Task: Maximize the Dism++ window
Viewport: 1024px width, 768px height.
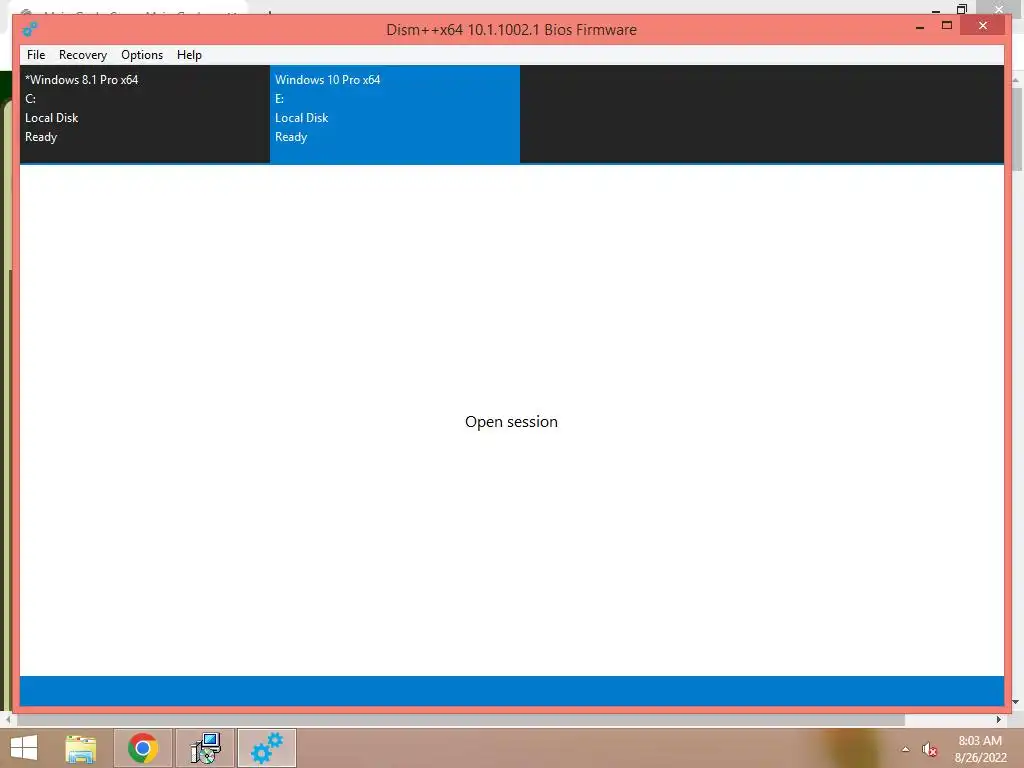Action: click(947, 26)
